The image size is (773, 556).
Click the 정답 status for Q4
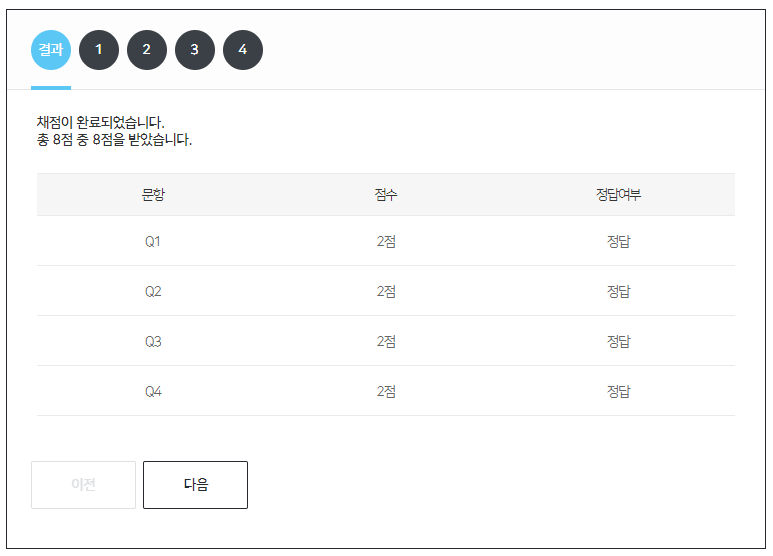(618, 392)
